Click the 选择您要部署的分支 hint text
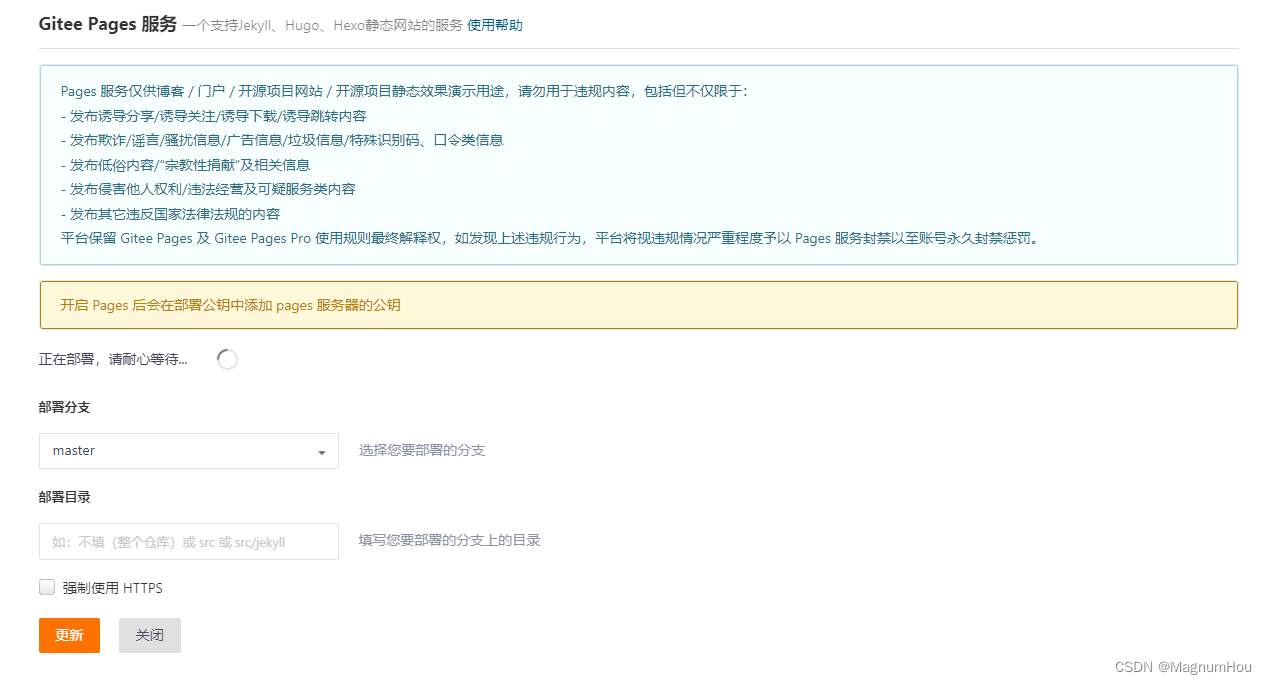The height and width of the screenshot is (684, 1267). [x=420, y=450]
